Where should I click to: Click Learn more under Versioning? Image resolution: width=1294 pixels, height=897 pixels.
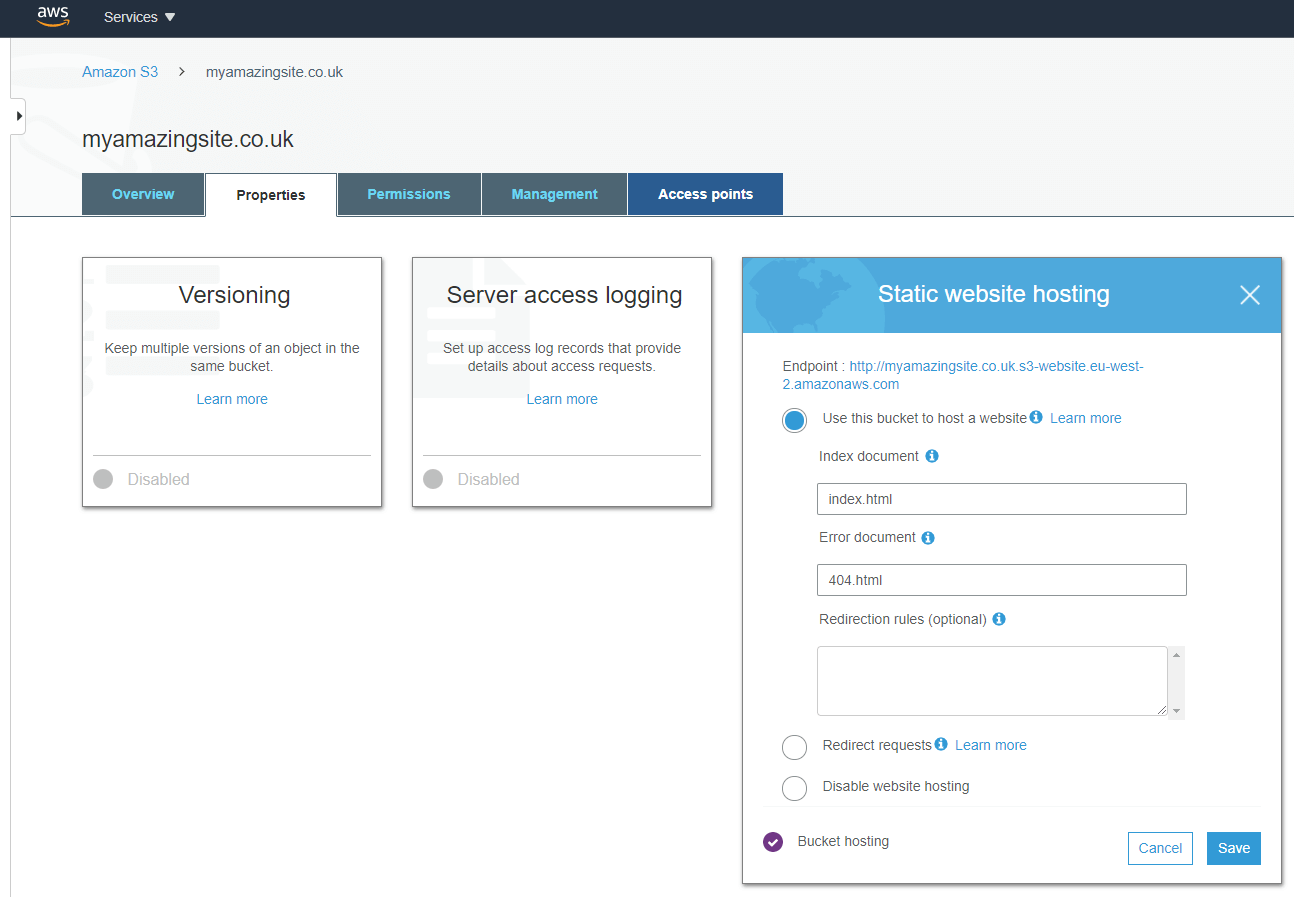[x=232, y=399]
